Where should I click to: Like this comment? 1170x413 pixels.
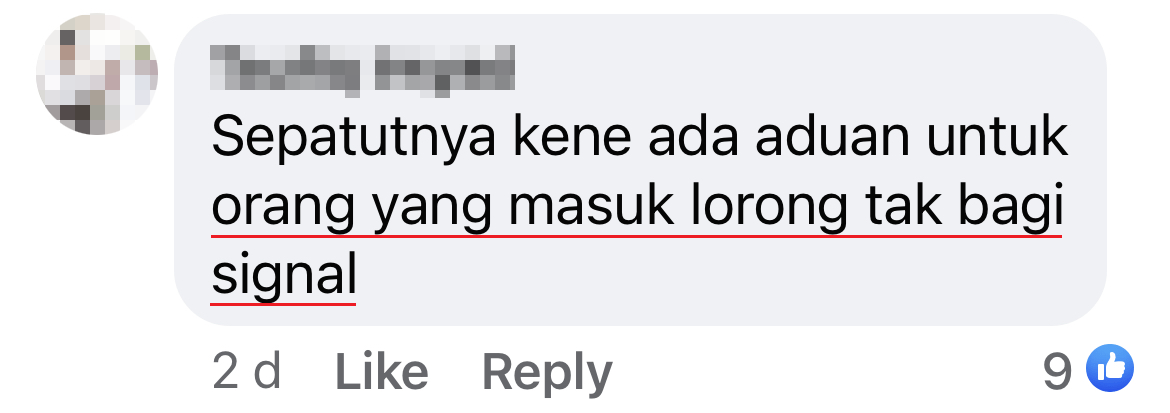[381, 371]
